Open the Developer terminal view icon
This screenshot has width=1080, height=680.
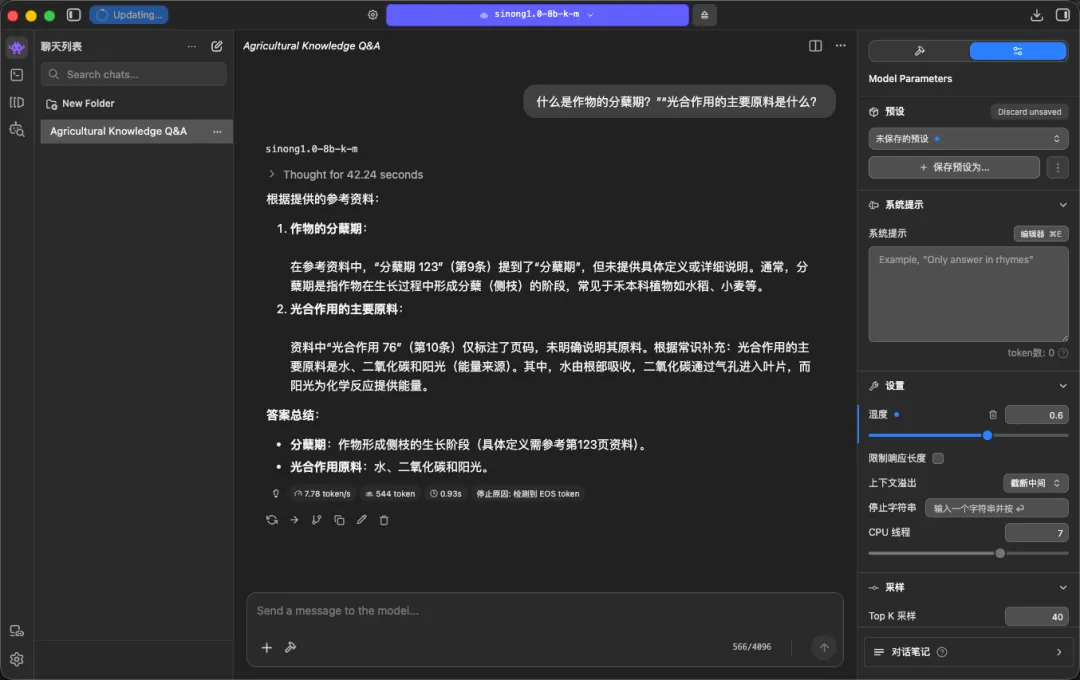tap(17, 75)
